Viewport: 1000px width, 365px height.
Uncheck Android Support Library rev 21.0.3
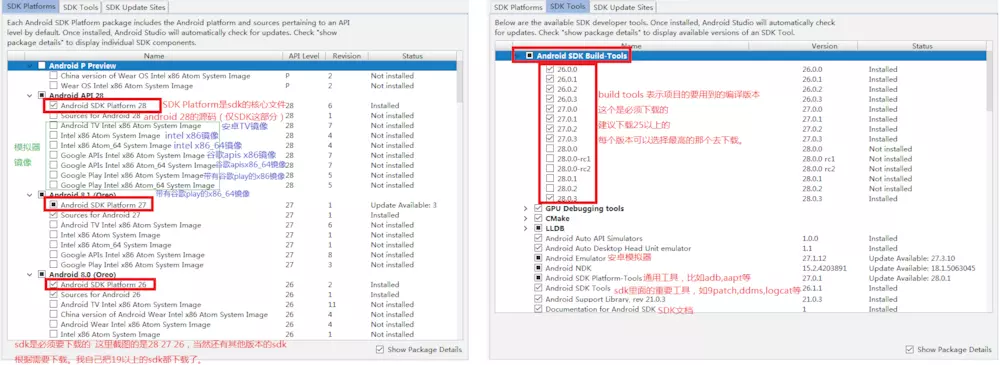[x=538, y=299]
